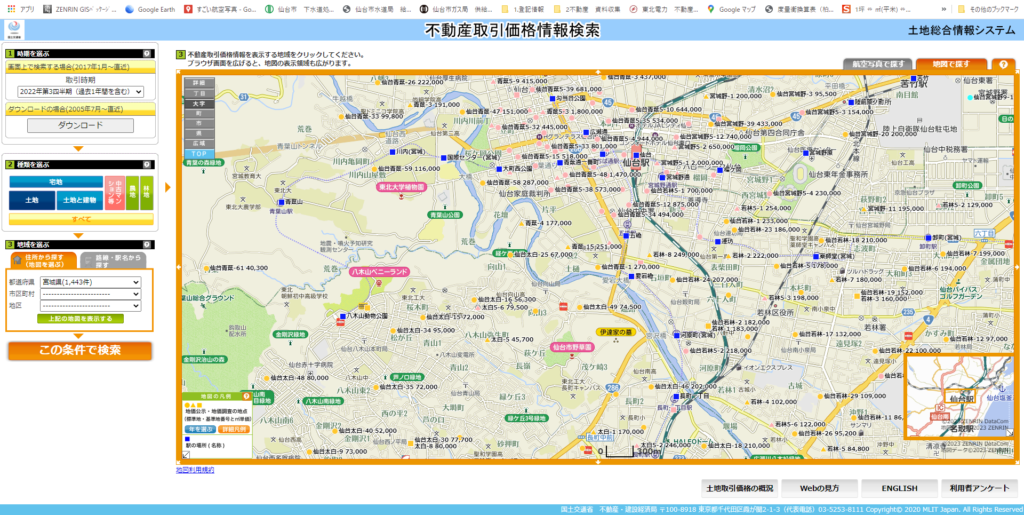Set map scale to 町
This screenshot has width=1024, height=515.
coord(199,113)
